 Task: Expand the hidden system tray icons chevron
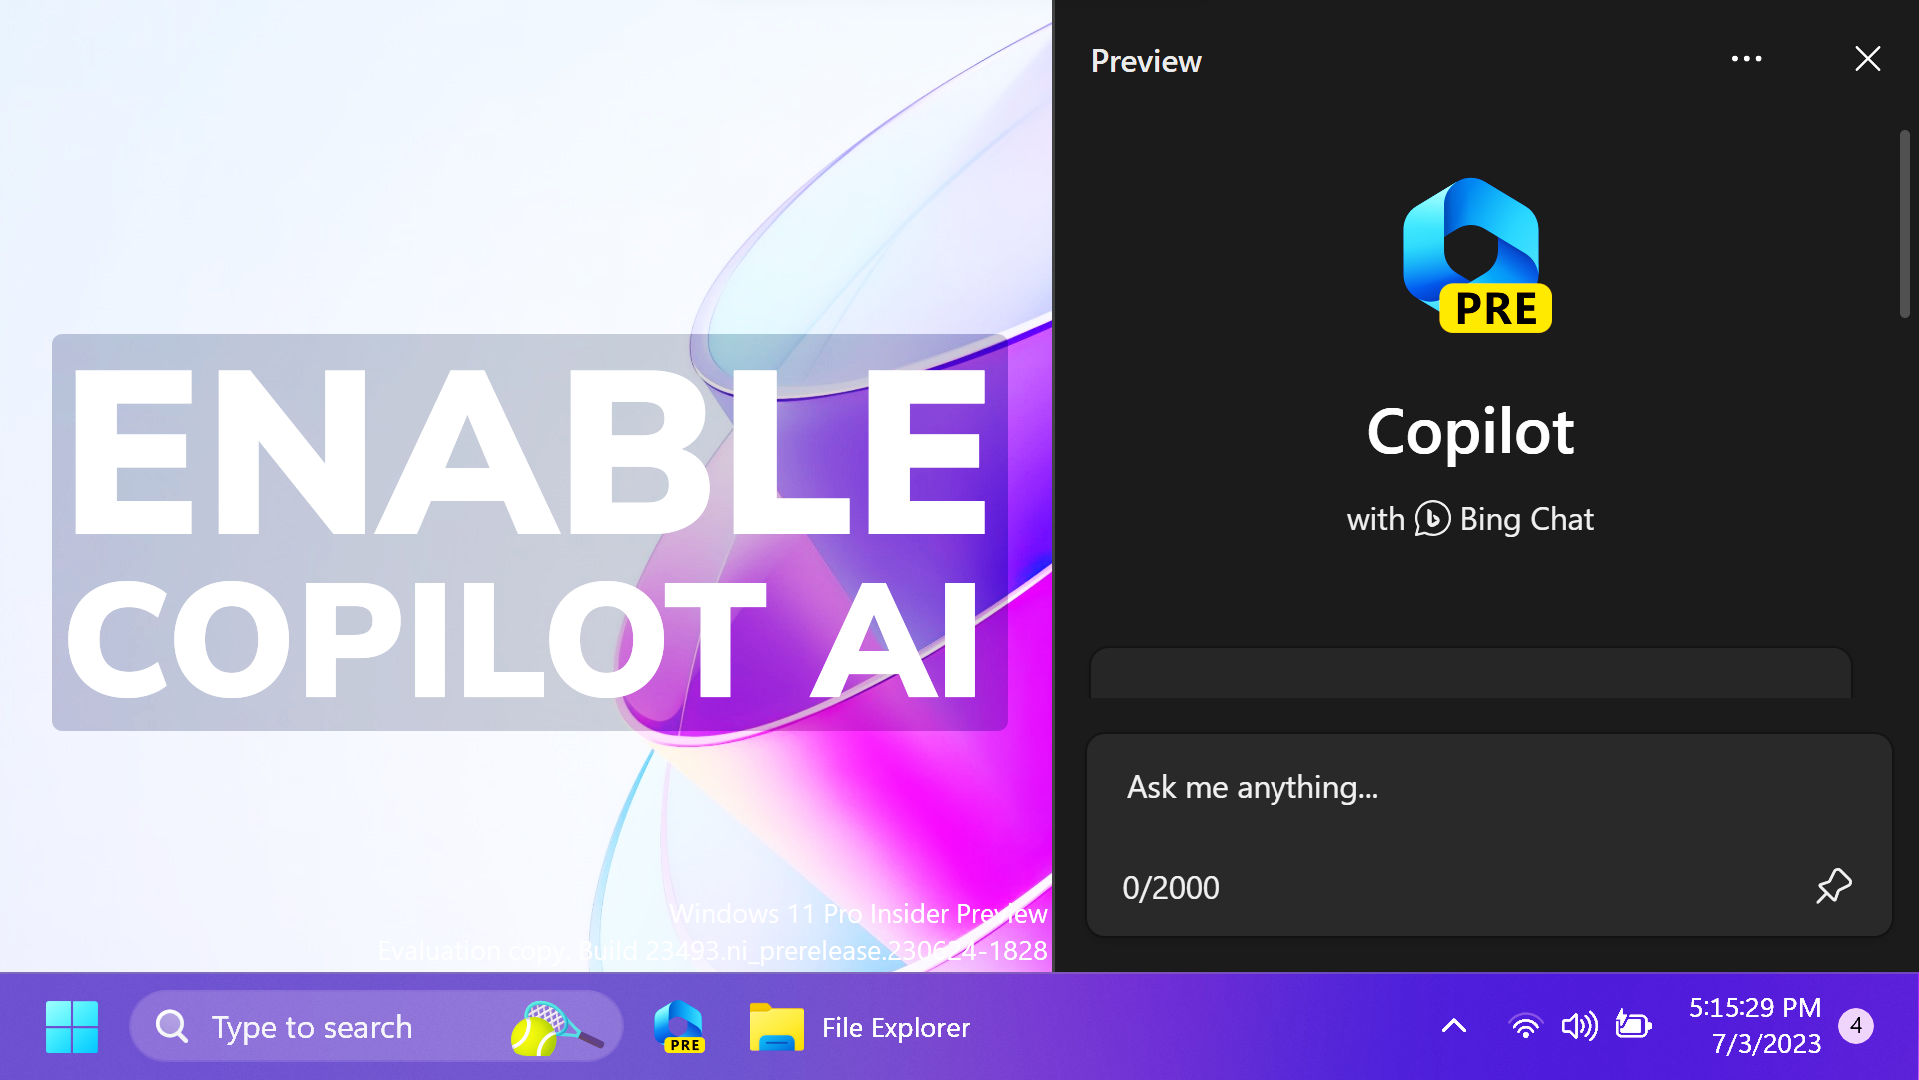point(1454,1026)
